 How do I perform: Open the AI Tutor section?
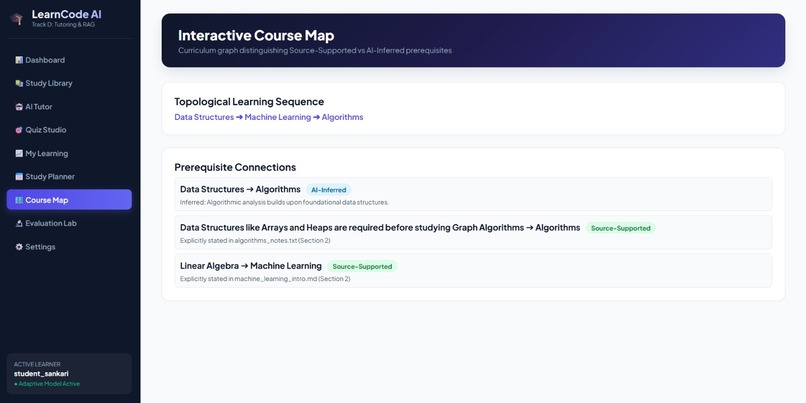(69, 107)
